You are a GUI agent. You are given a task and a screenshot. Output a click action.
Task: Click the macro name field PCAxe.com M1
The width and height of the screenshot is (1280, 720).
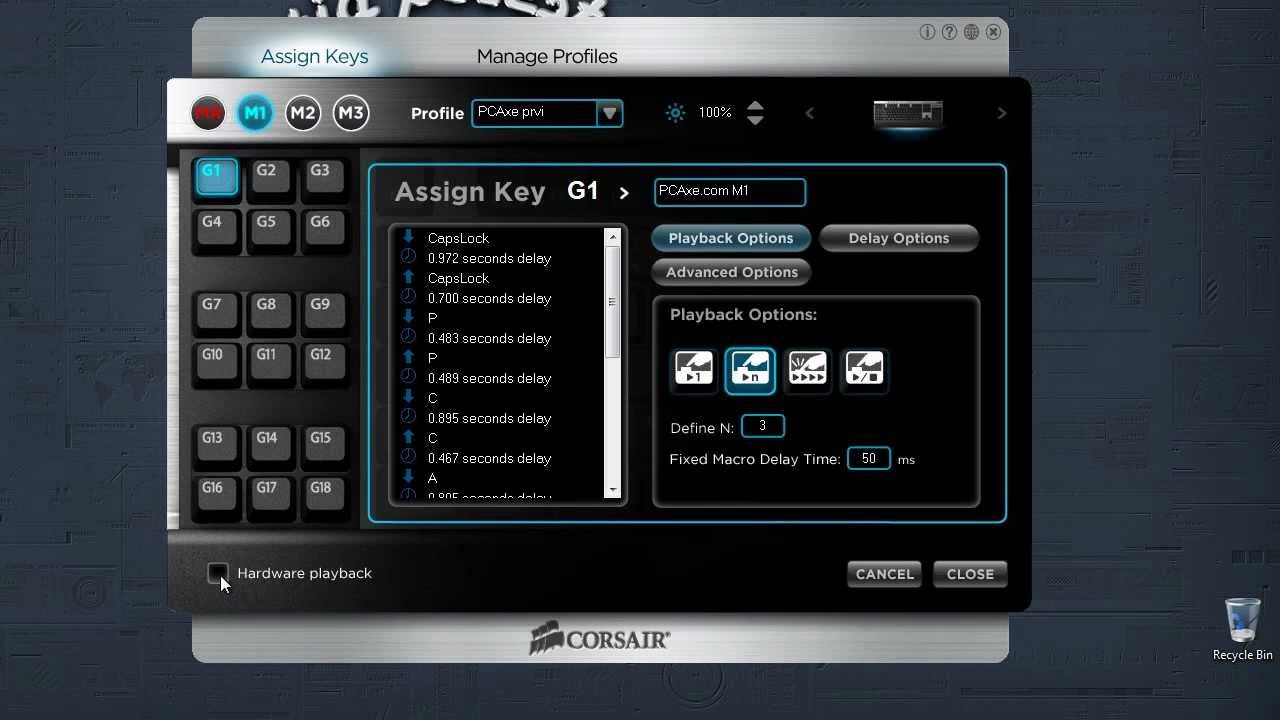(x=730, y=192)
